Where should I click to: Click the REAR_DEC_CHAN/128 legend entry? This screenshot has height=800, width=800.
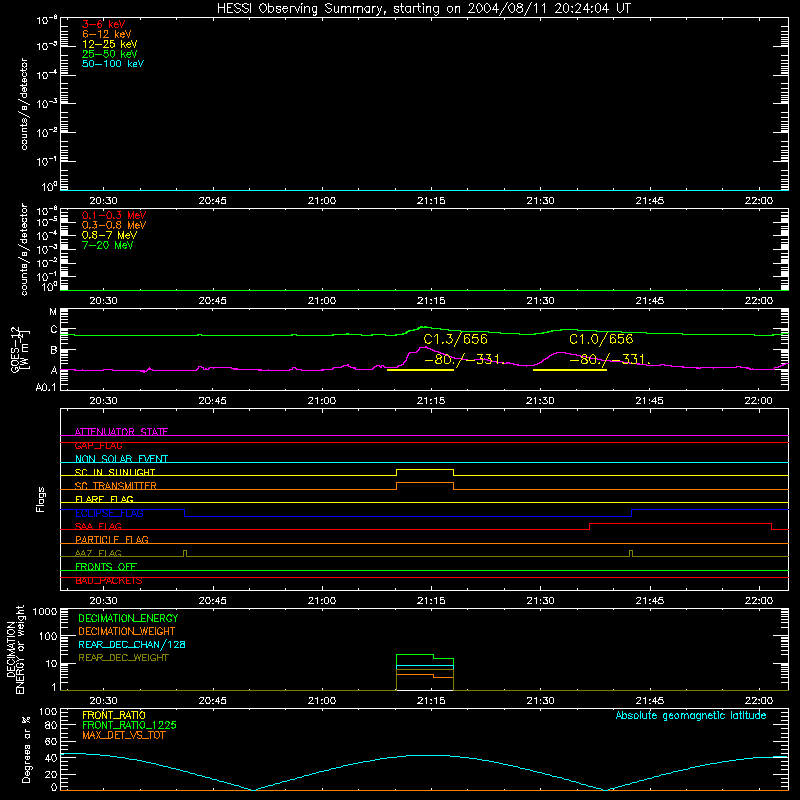click(x=132, y=644)
